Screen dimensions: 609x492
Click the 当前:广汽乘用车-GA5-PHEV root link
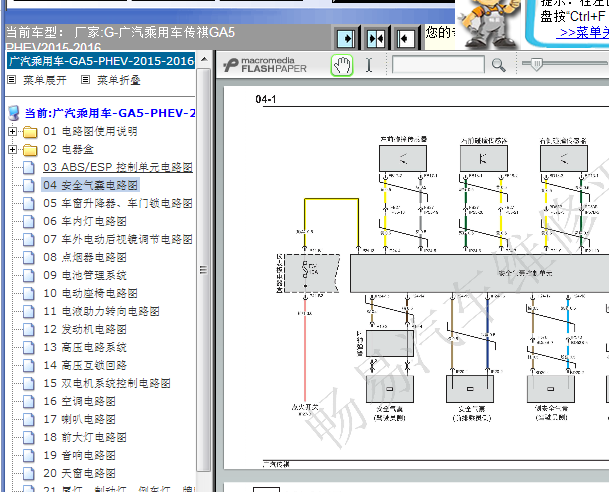110,113
